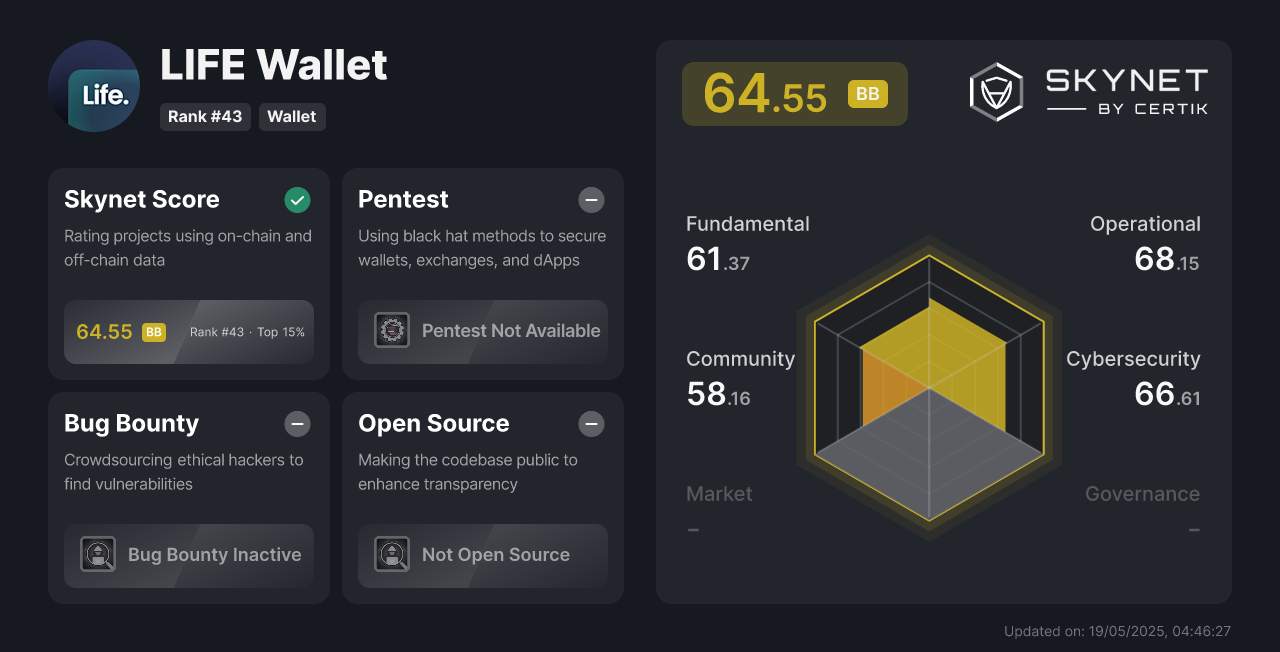This screenshot has width=1280, height=652.
Task: Click the Not Open Source badge icon
Action: (392, 554)
